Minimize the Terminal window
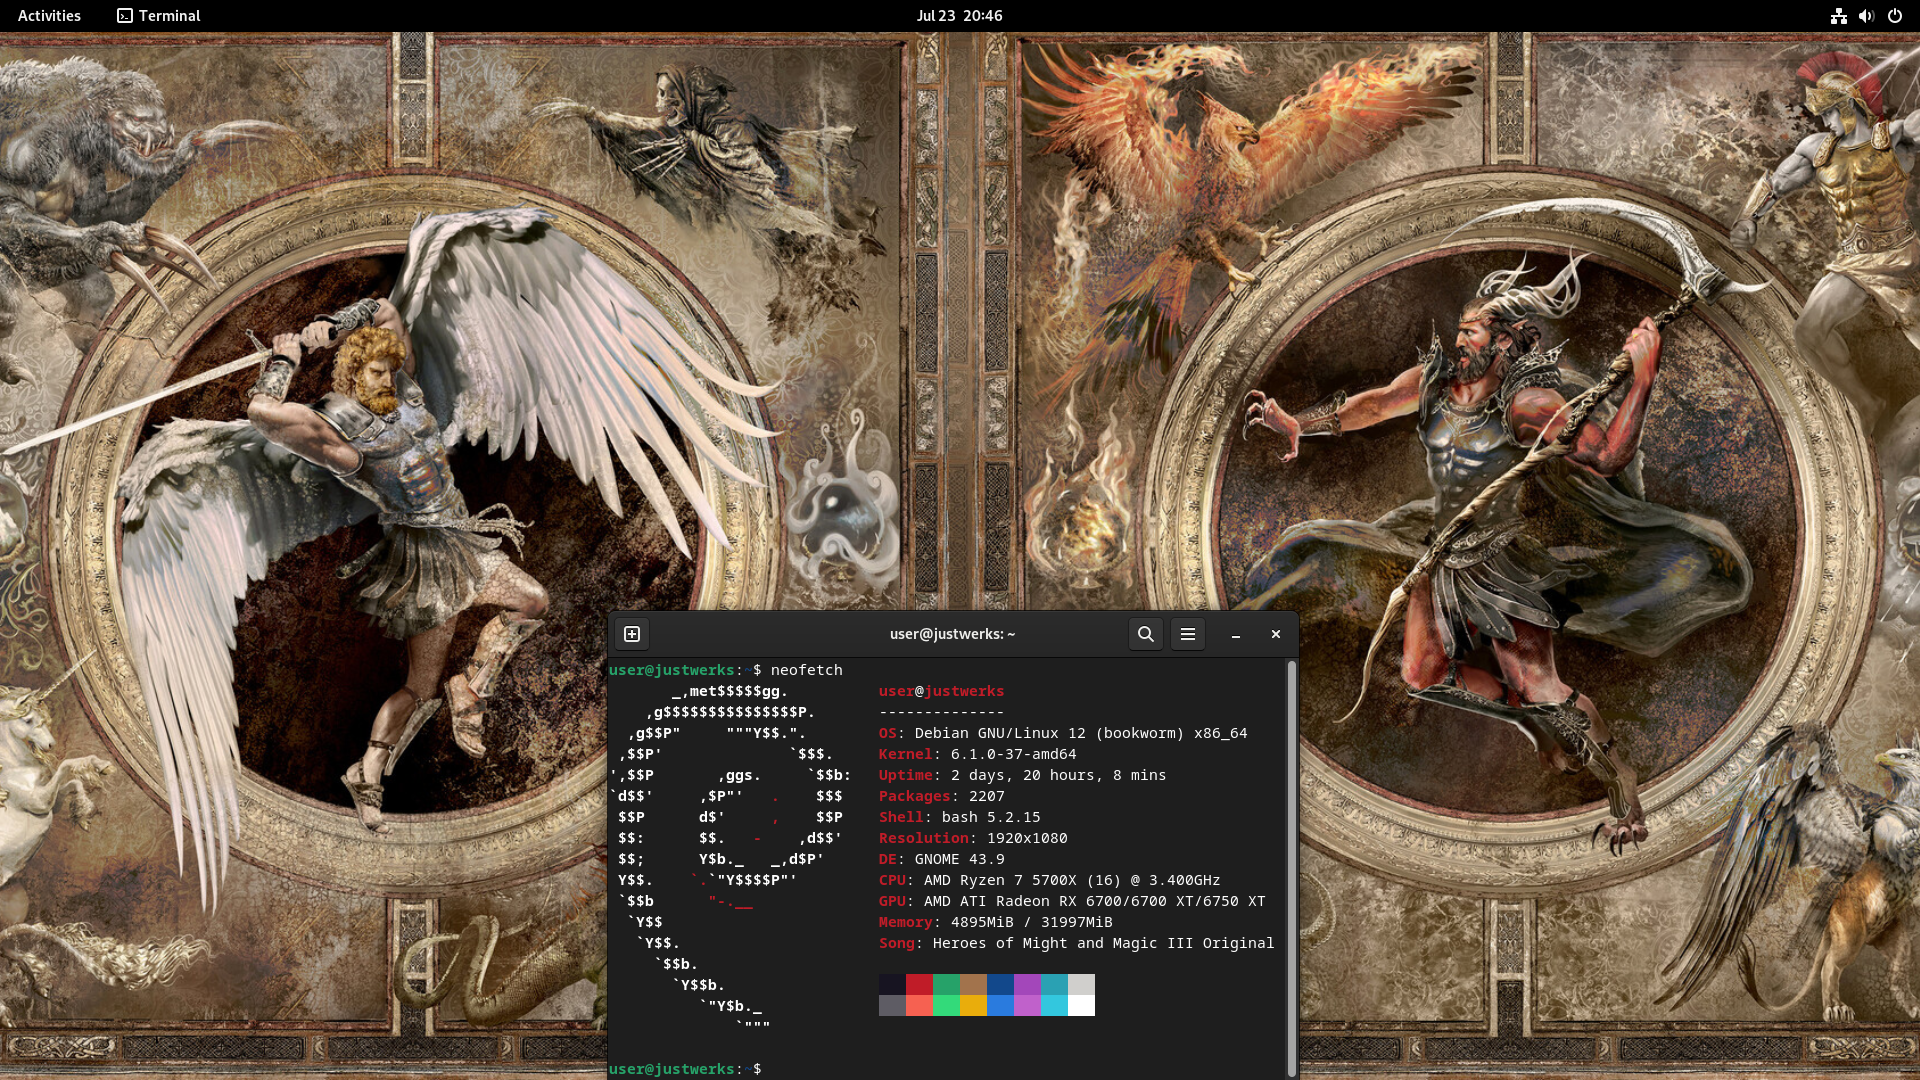The image size is (1920, 1080). 1236,634
